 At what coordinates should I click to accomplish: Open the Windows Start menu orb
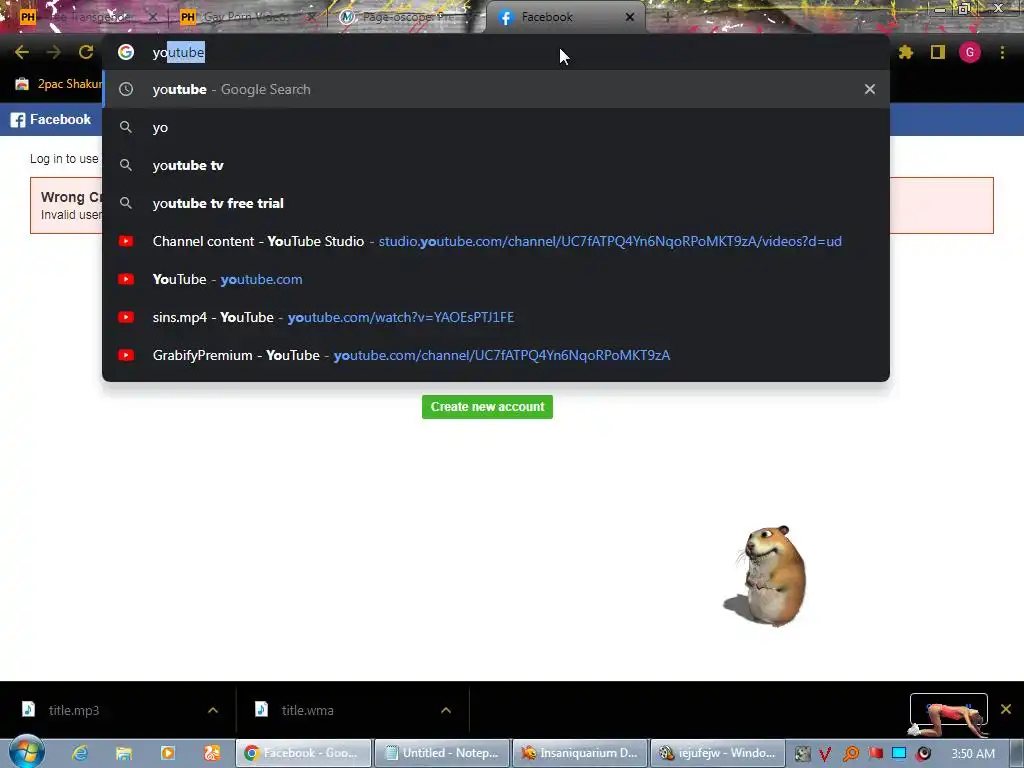[x=27, y=752]
